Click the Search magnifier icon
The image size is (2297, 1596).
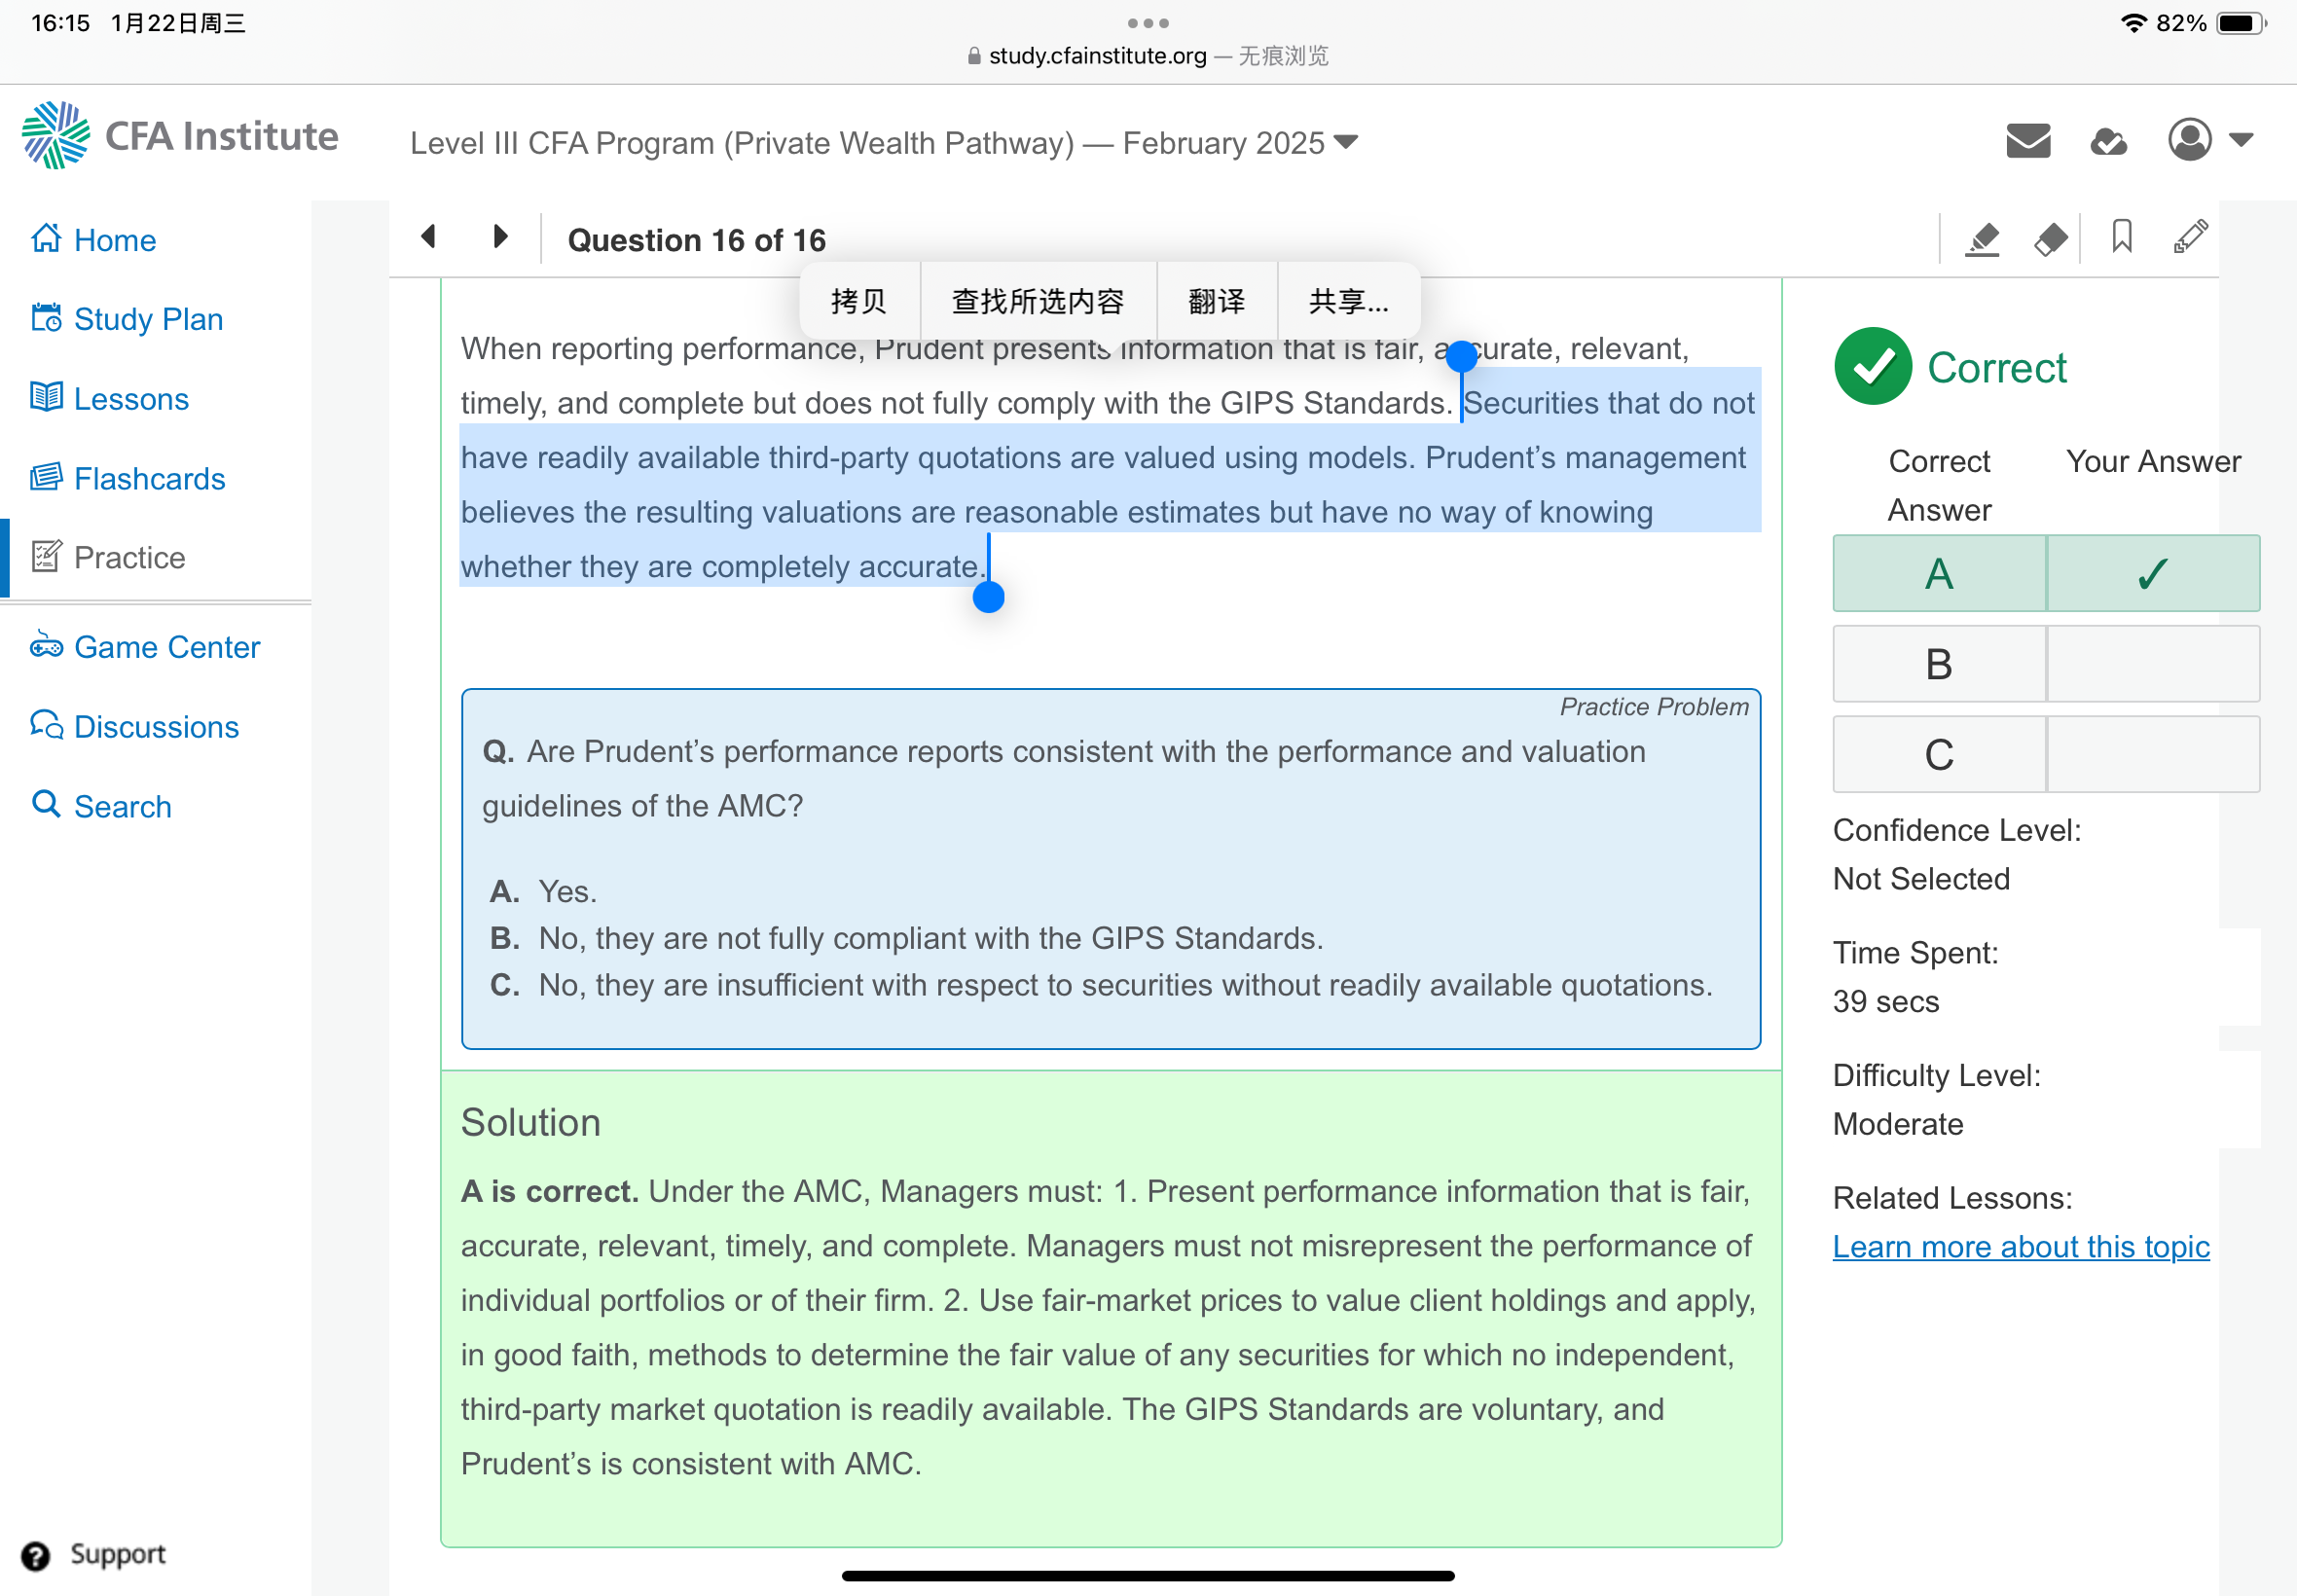[x=46, y=803]
